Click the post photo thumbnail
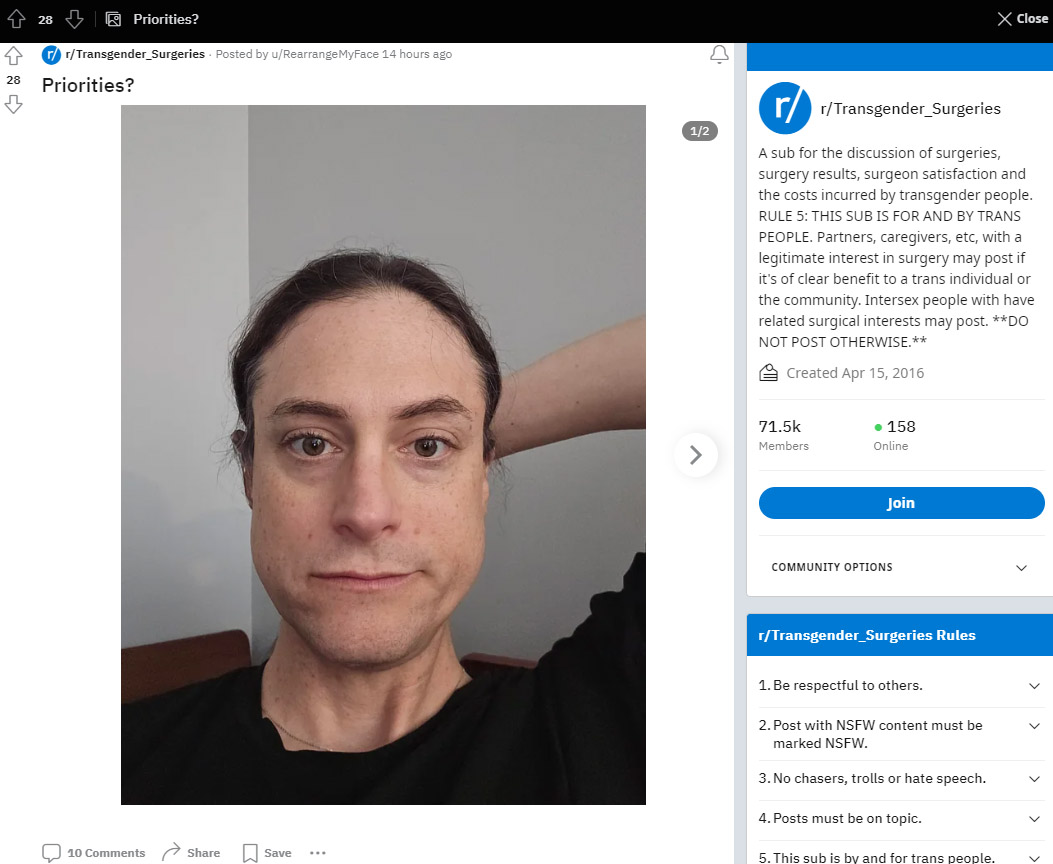The image size is (1053, 864). pyautogui.click(x=383, y=454)
